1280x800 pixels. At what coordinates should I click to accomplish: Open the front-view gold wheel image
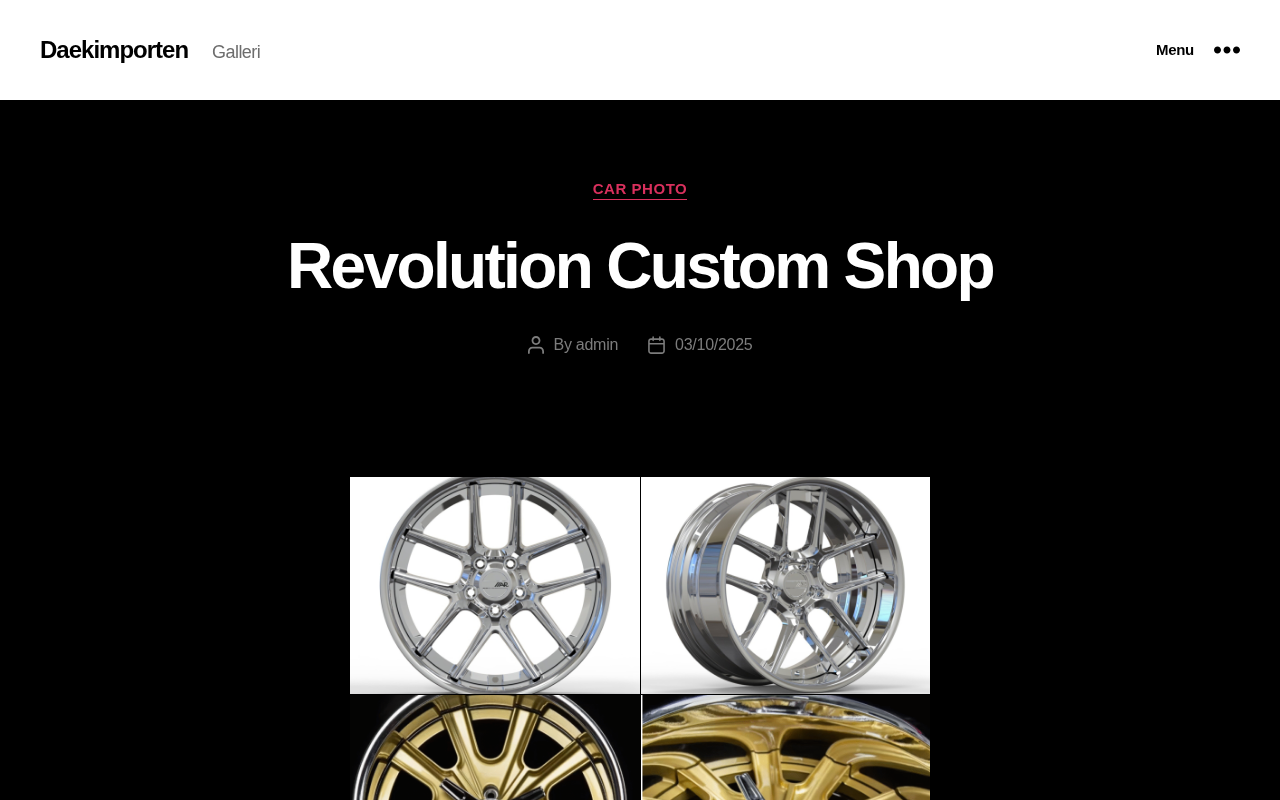click(495, 748)
